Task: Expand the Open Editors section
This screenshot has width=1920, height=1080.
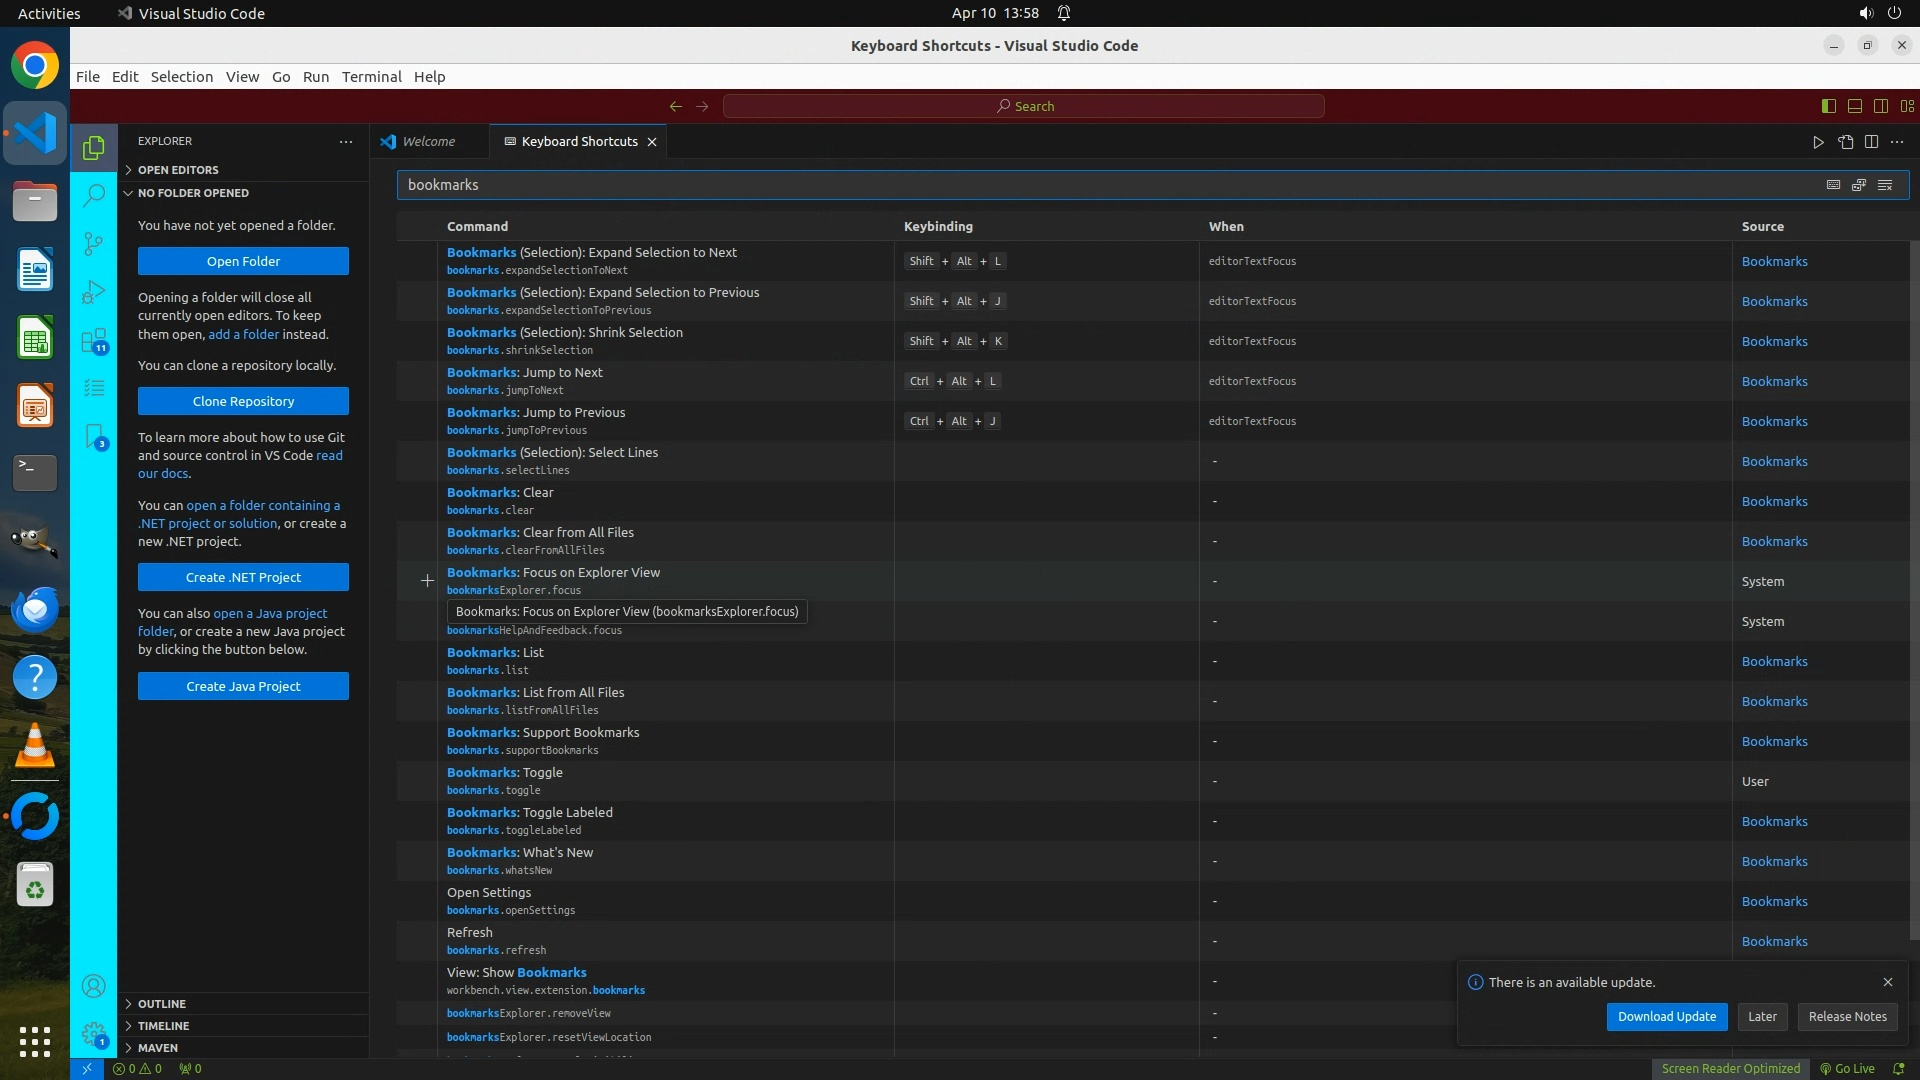Action: click(x=178, y=170)
